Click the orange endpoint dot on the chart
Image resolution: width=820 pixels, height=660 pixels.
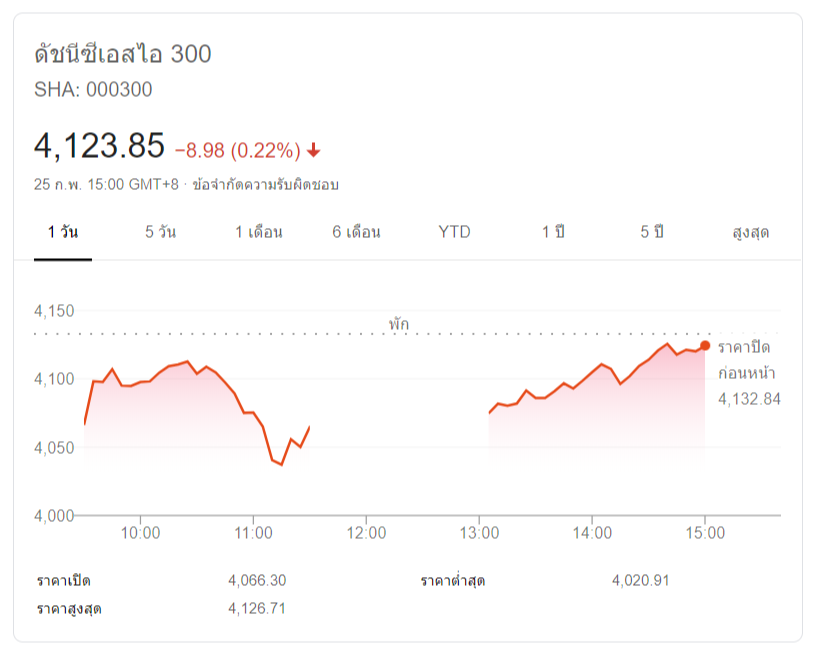pyautogui.click(x=705, y=346)
